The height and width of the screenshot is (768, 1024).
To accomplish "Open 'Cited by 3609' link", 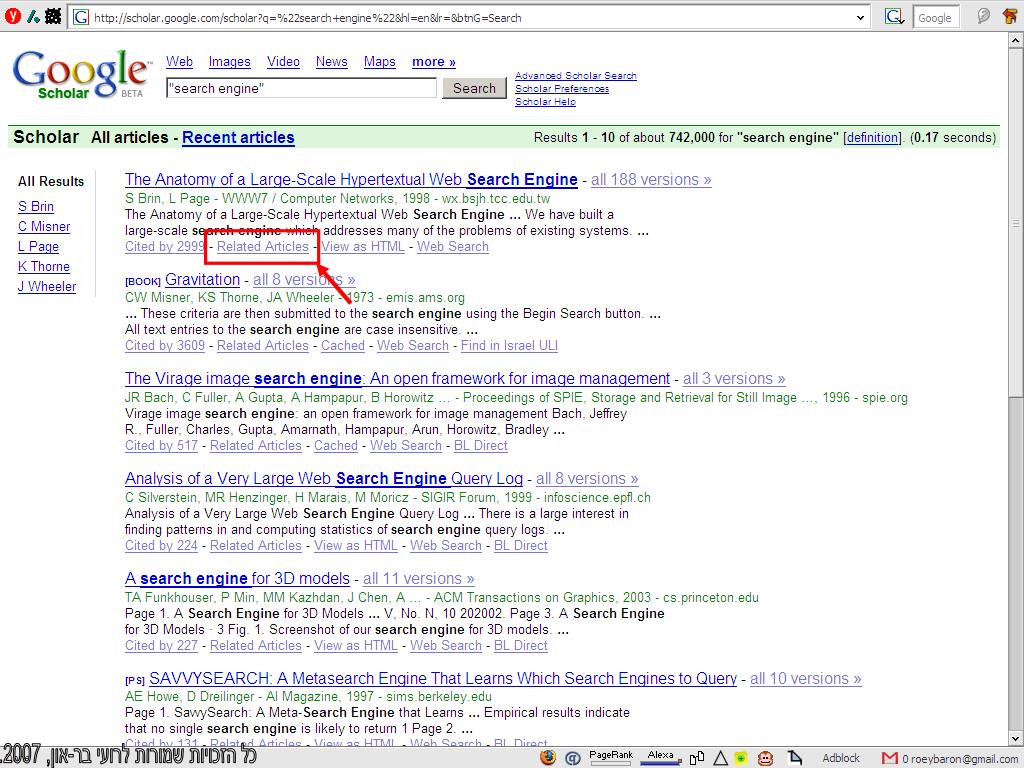I will (165, 346).
